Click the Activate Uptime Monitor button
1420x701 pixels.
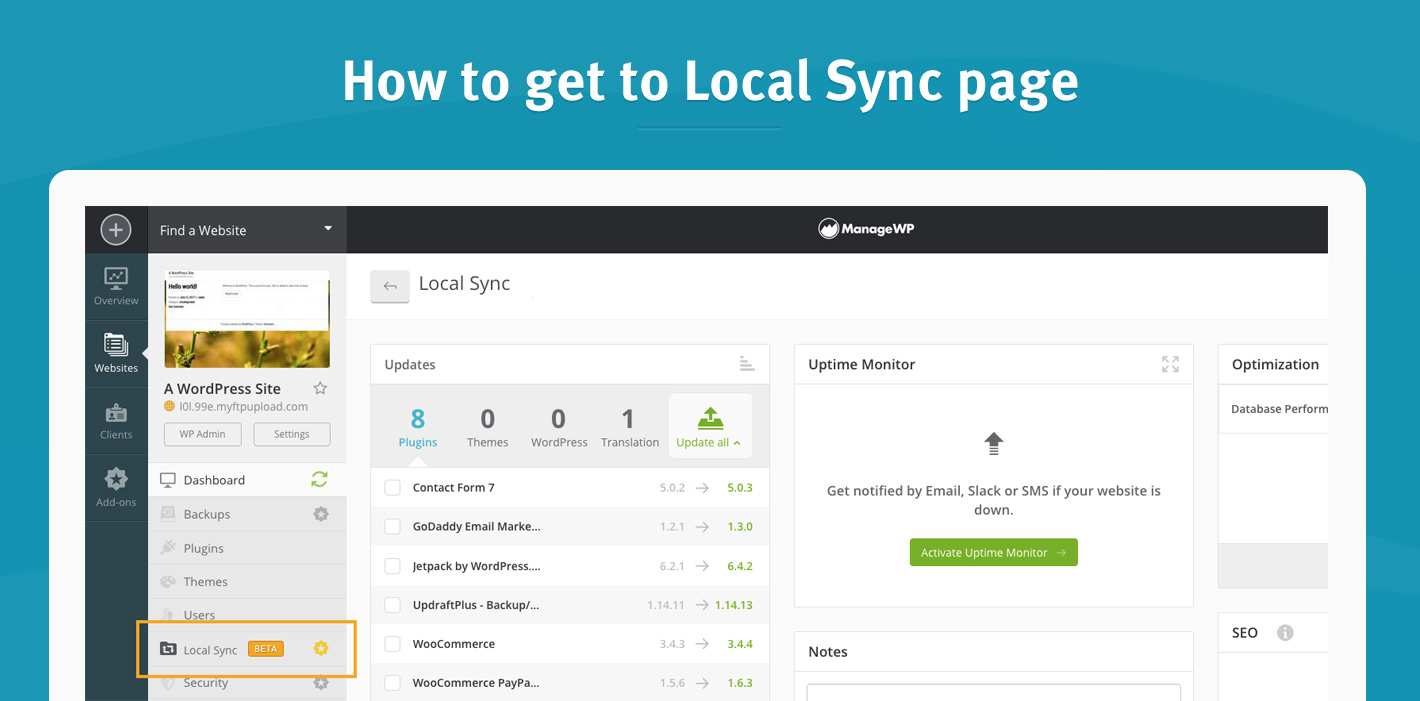point(993,552)
